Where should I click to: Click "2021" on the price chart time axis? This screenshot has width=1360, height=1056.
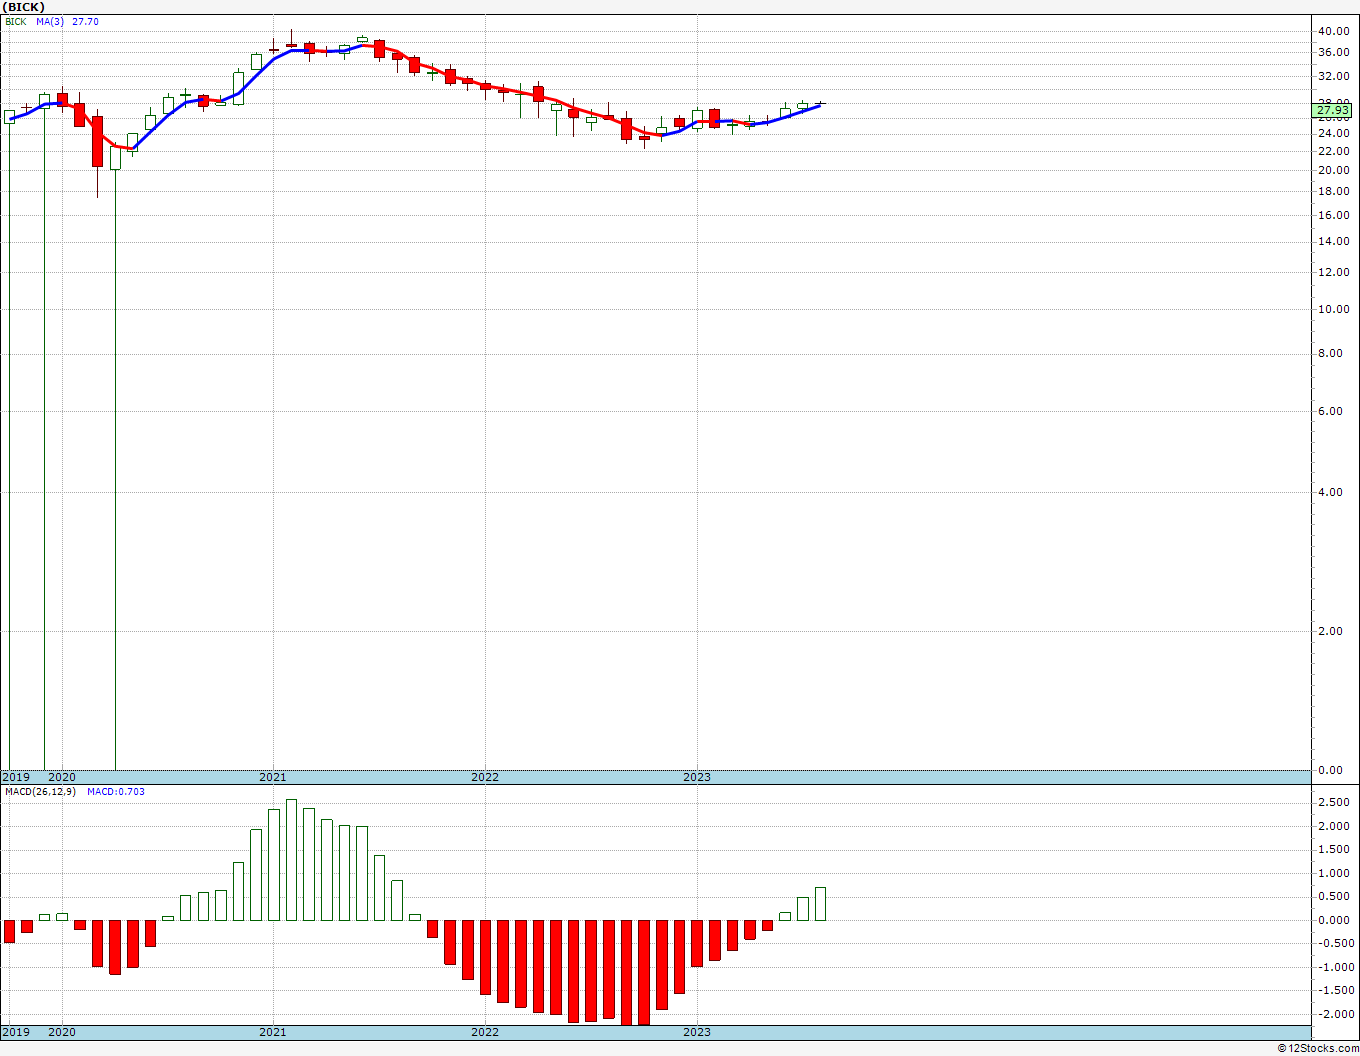tap(273, 777)
